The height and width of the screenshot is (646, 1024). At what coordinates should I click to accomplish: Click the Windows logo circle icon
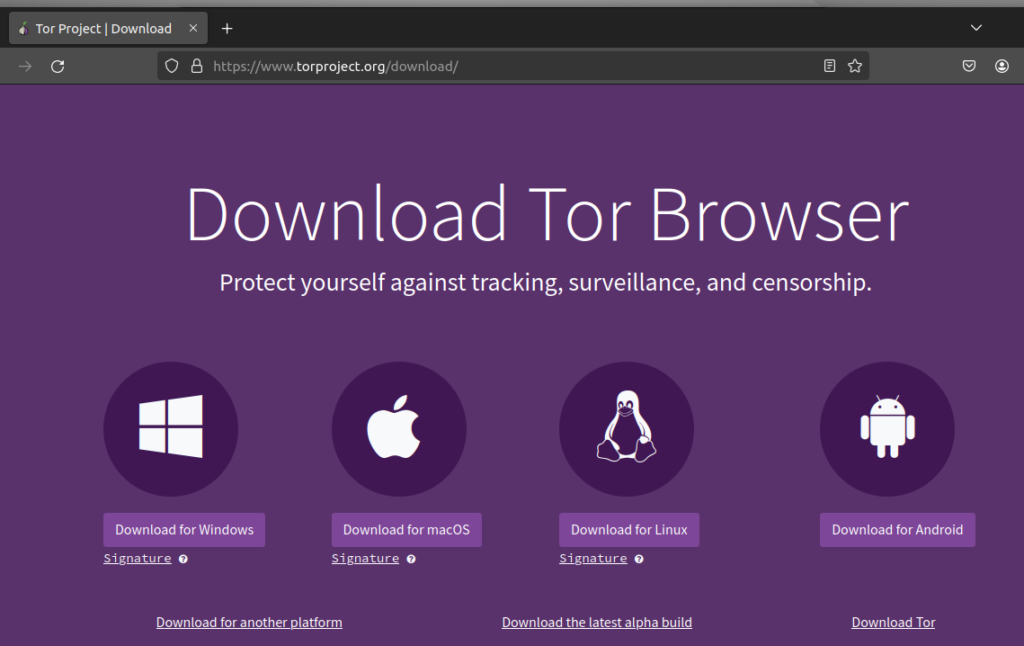click(x=170, y=428)
